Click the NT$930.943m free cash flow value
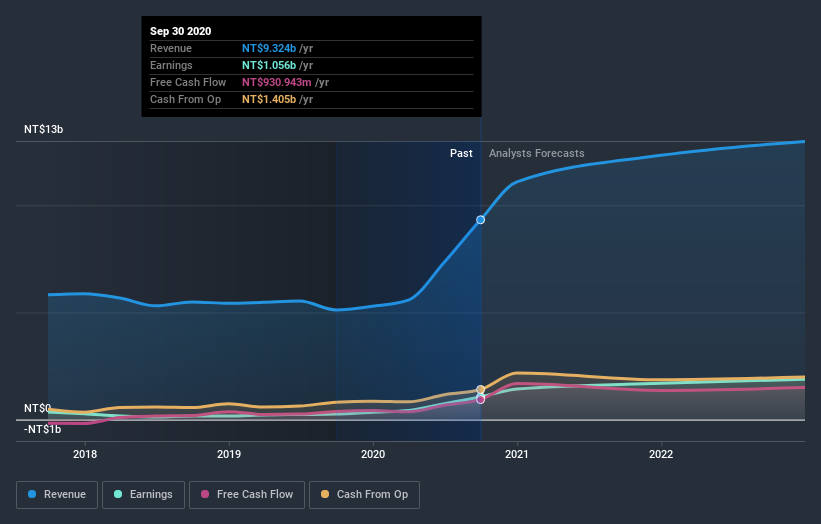821x524 pixels. click(276, 82)
